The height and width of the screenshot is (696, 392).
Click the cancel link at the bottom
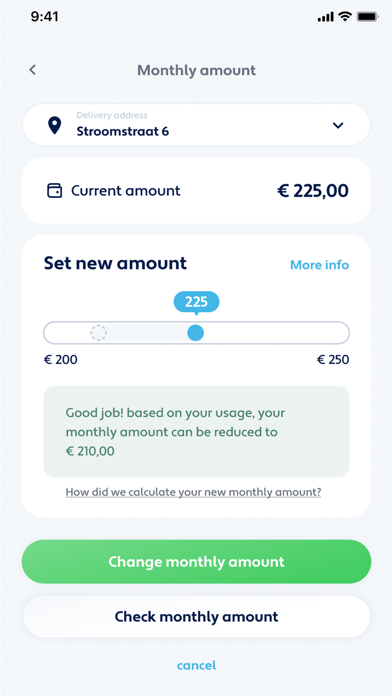pos(196,665)
